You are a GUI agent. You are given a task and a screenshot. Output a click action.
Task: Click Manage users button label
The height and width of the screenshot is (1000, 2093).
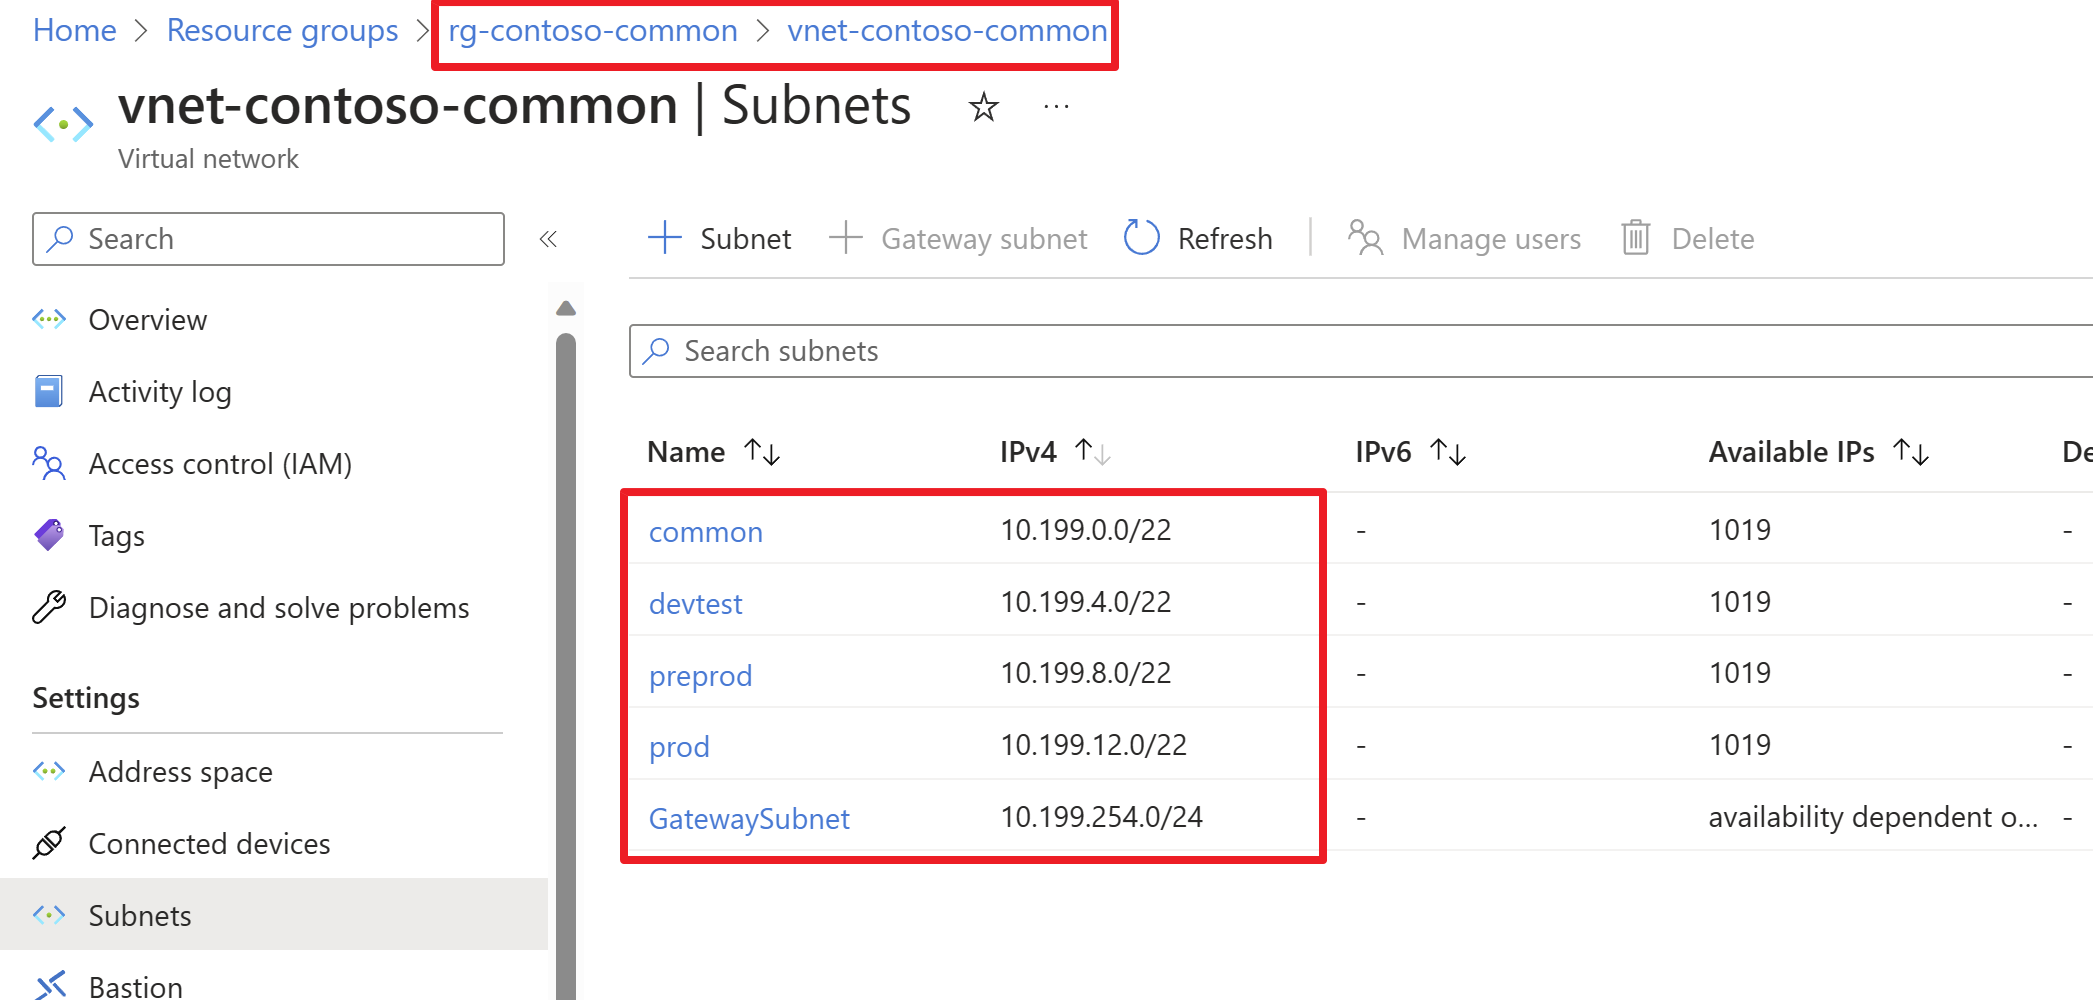[x=1491, y=239]
